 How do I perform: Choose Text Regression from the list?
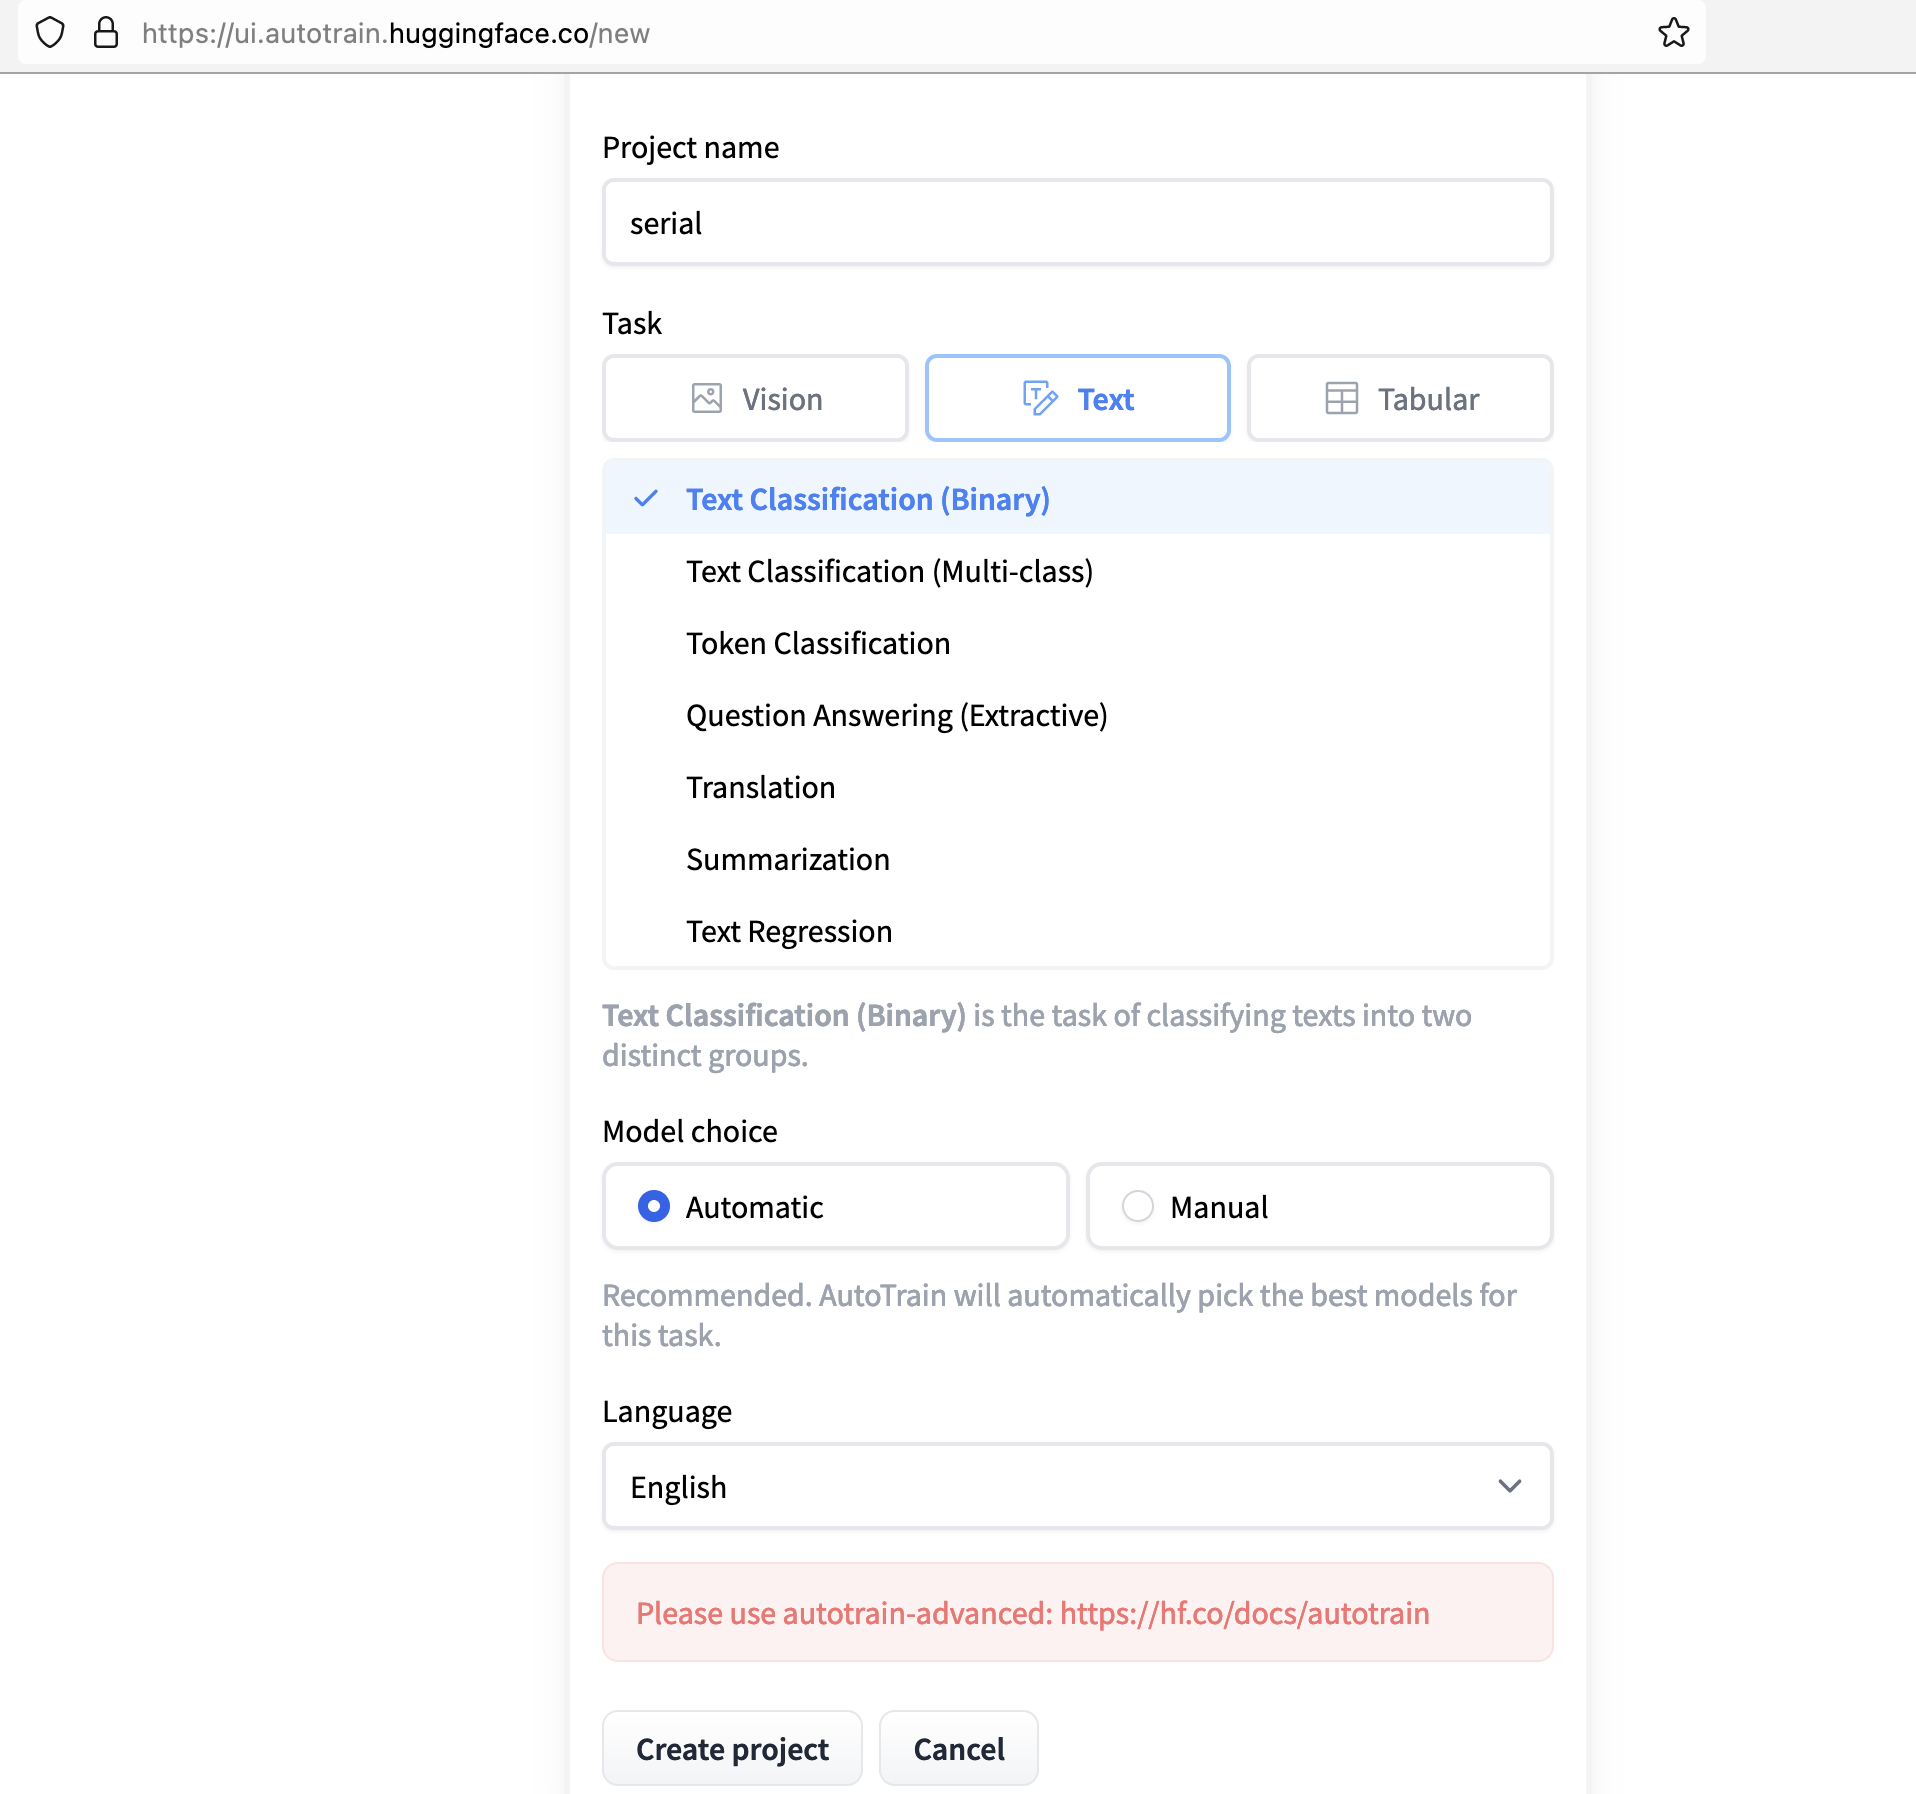789,931
